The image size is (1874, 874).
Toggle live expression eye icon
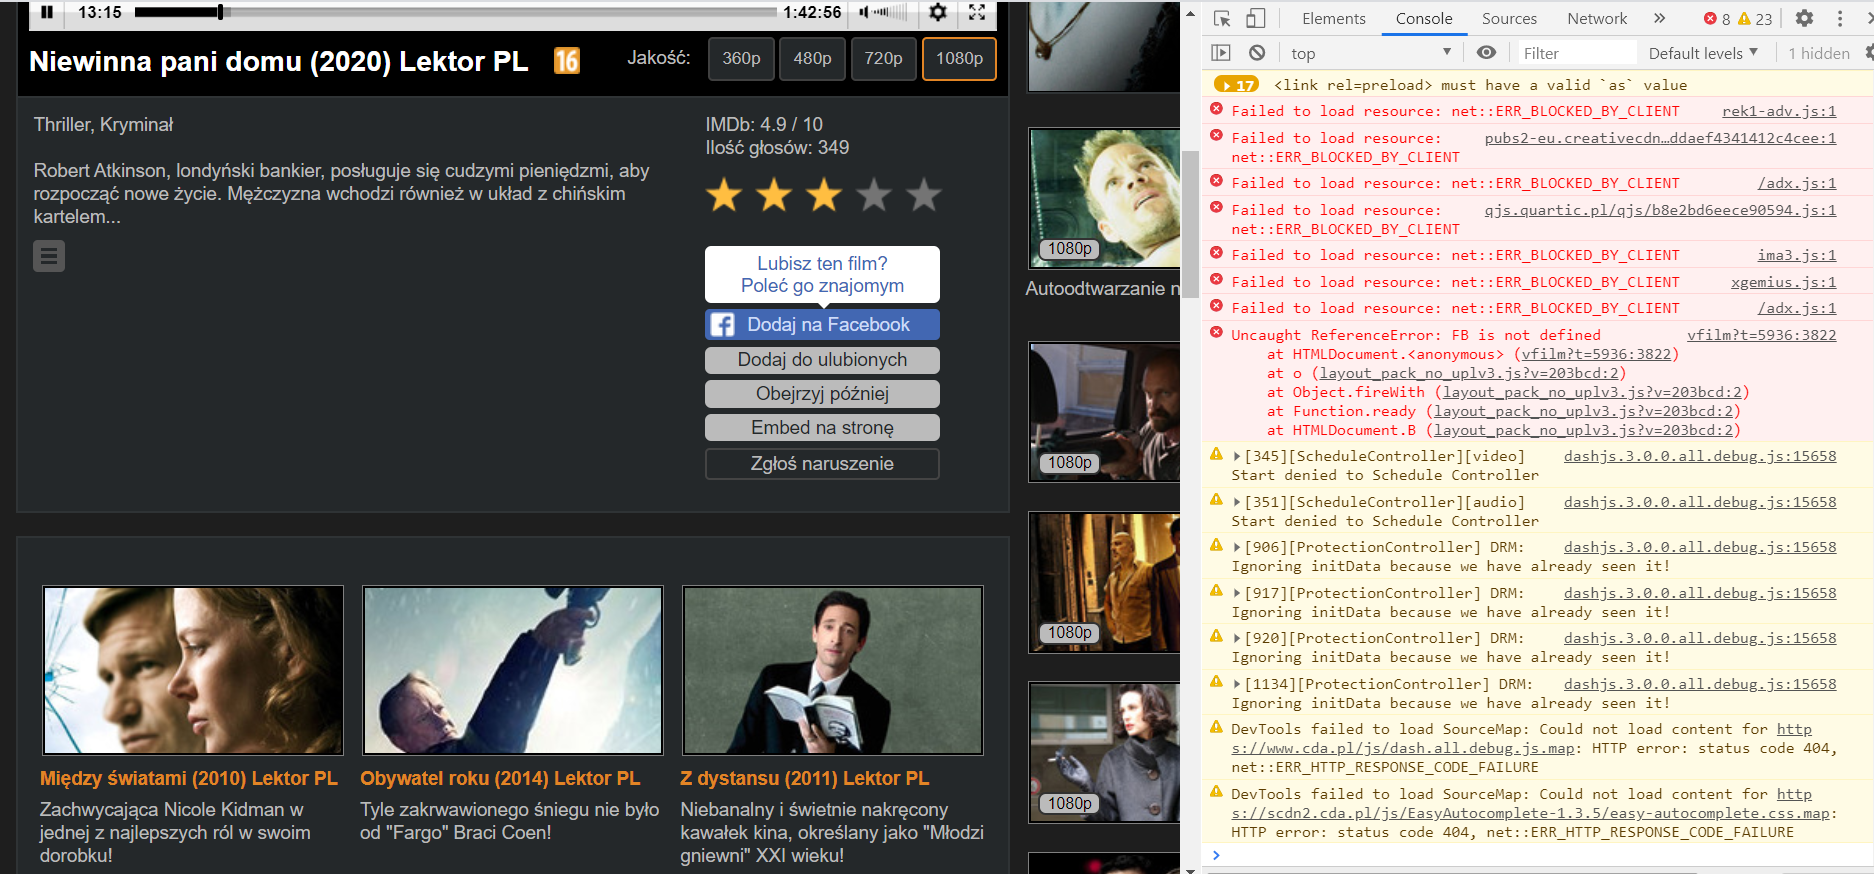pyautogui.click(x=1487, y=53)
